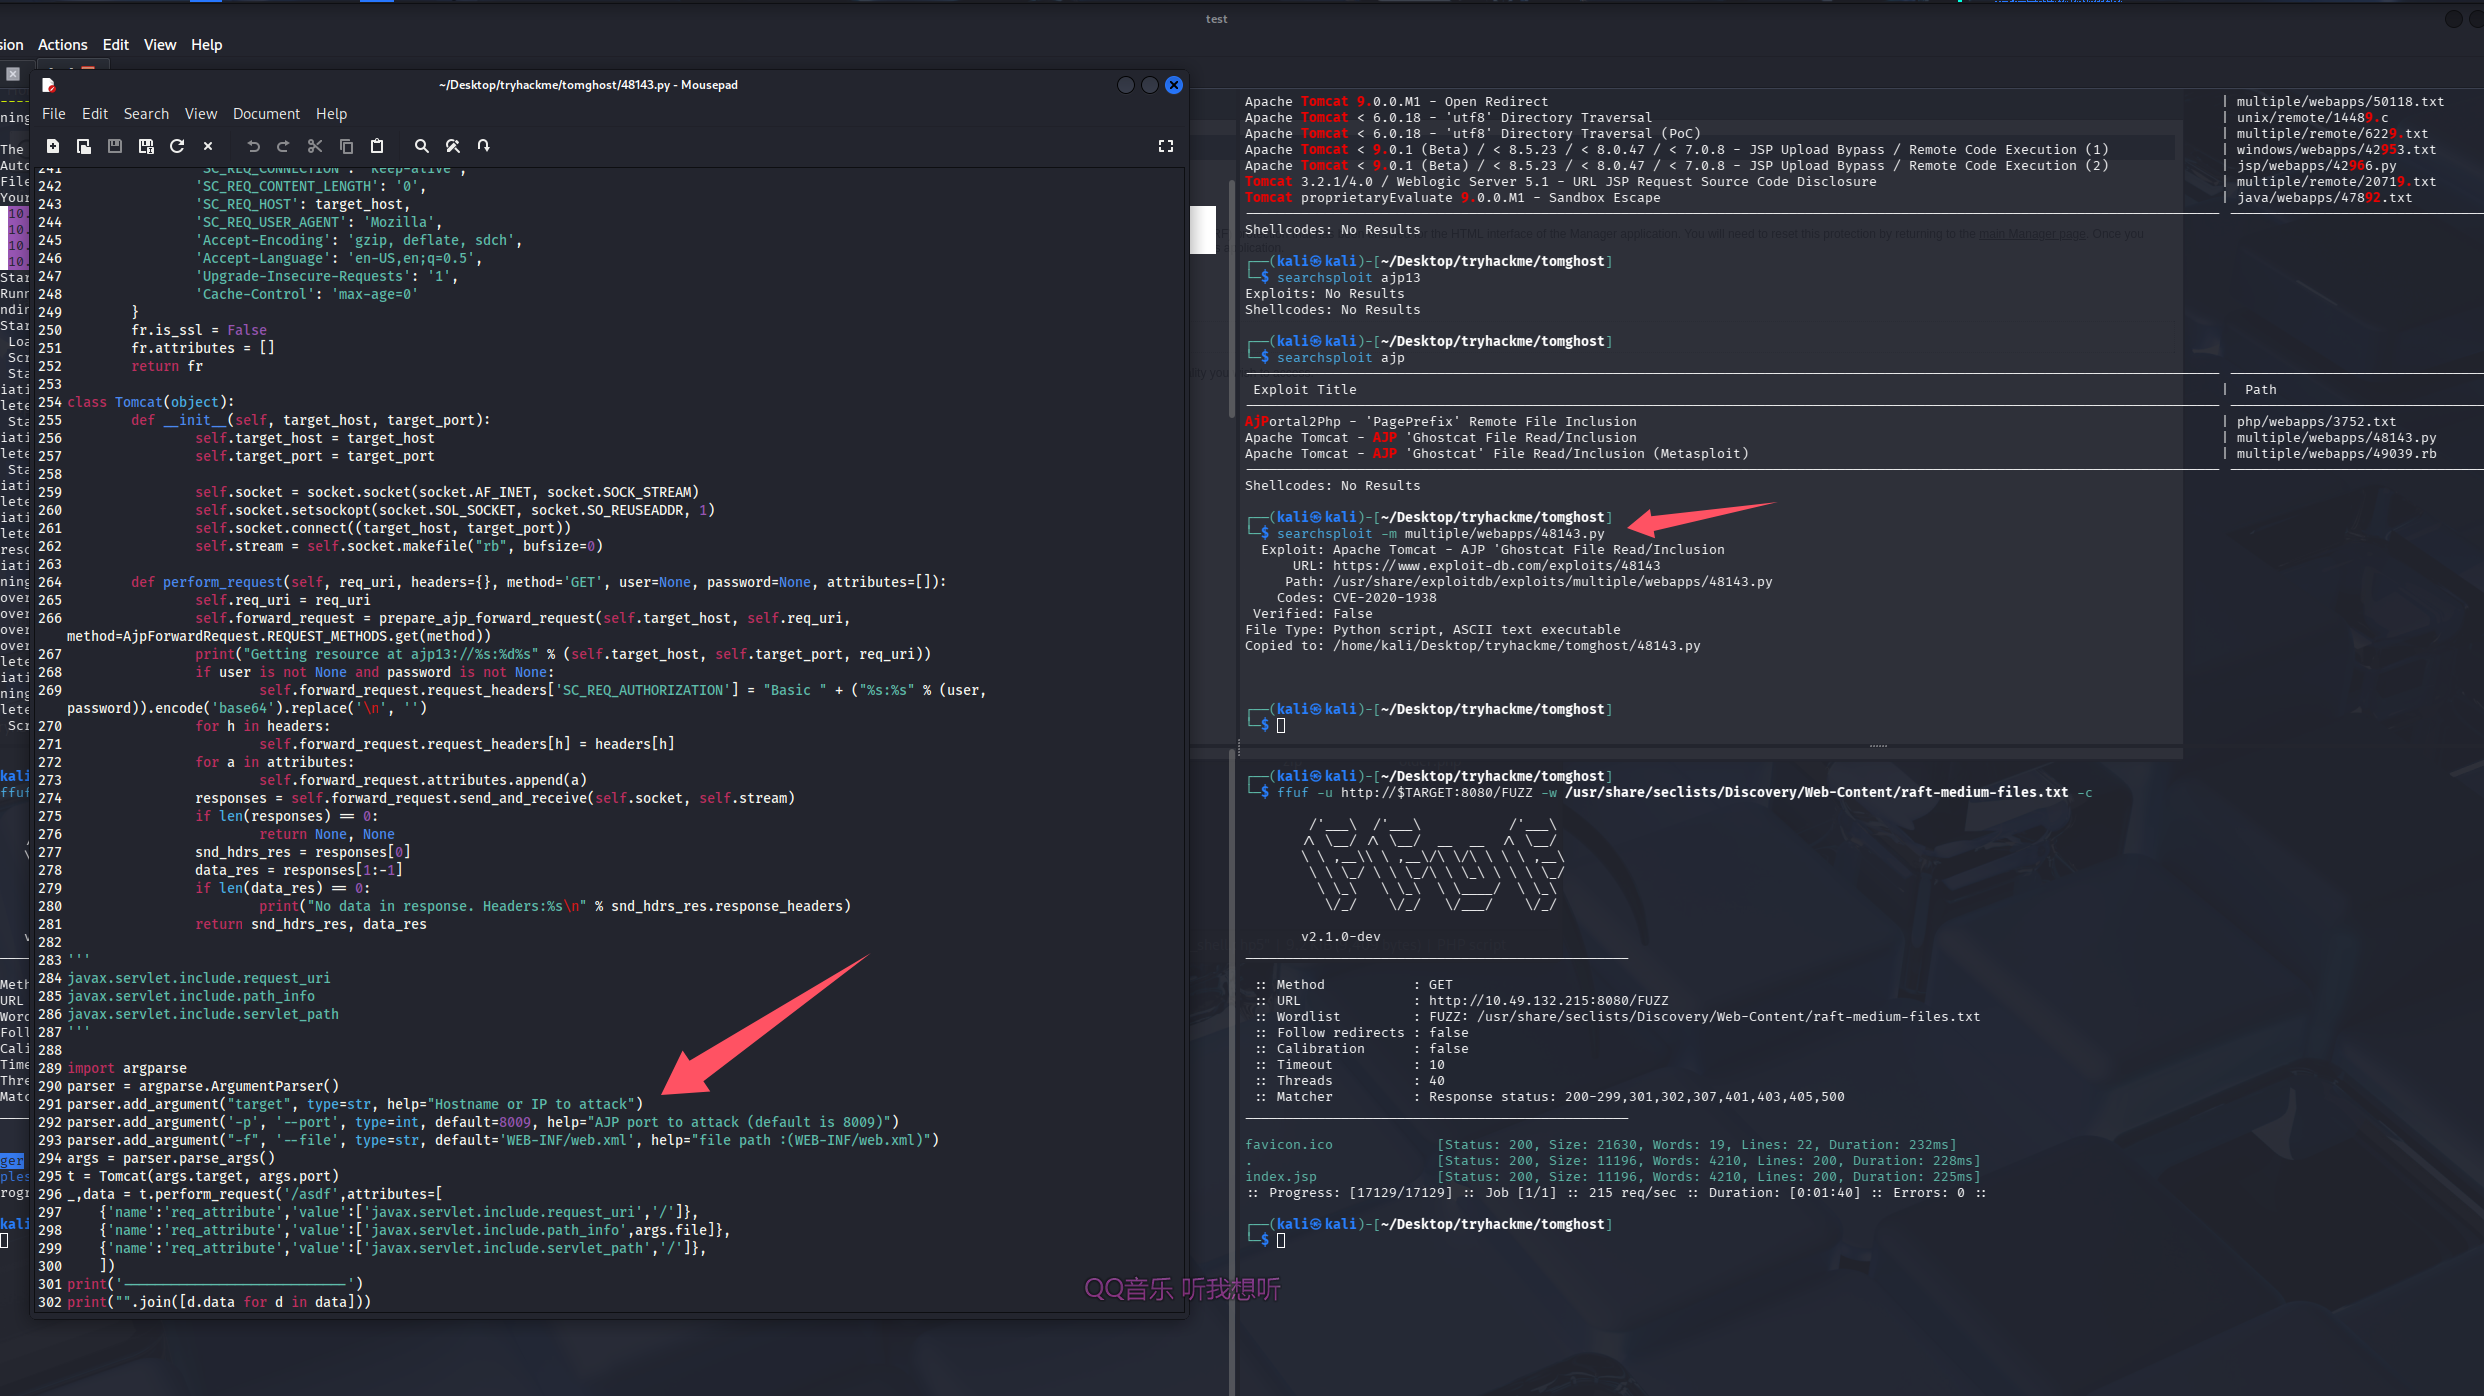This screenshot has width=2484, height=1396.
Task: Toggle fullscreen mode in Mousepad
Action: (x=1165, y=146)
